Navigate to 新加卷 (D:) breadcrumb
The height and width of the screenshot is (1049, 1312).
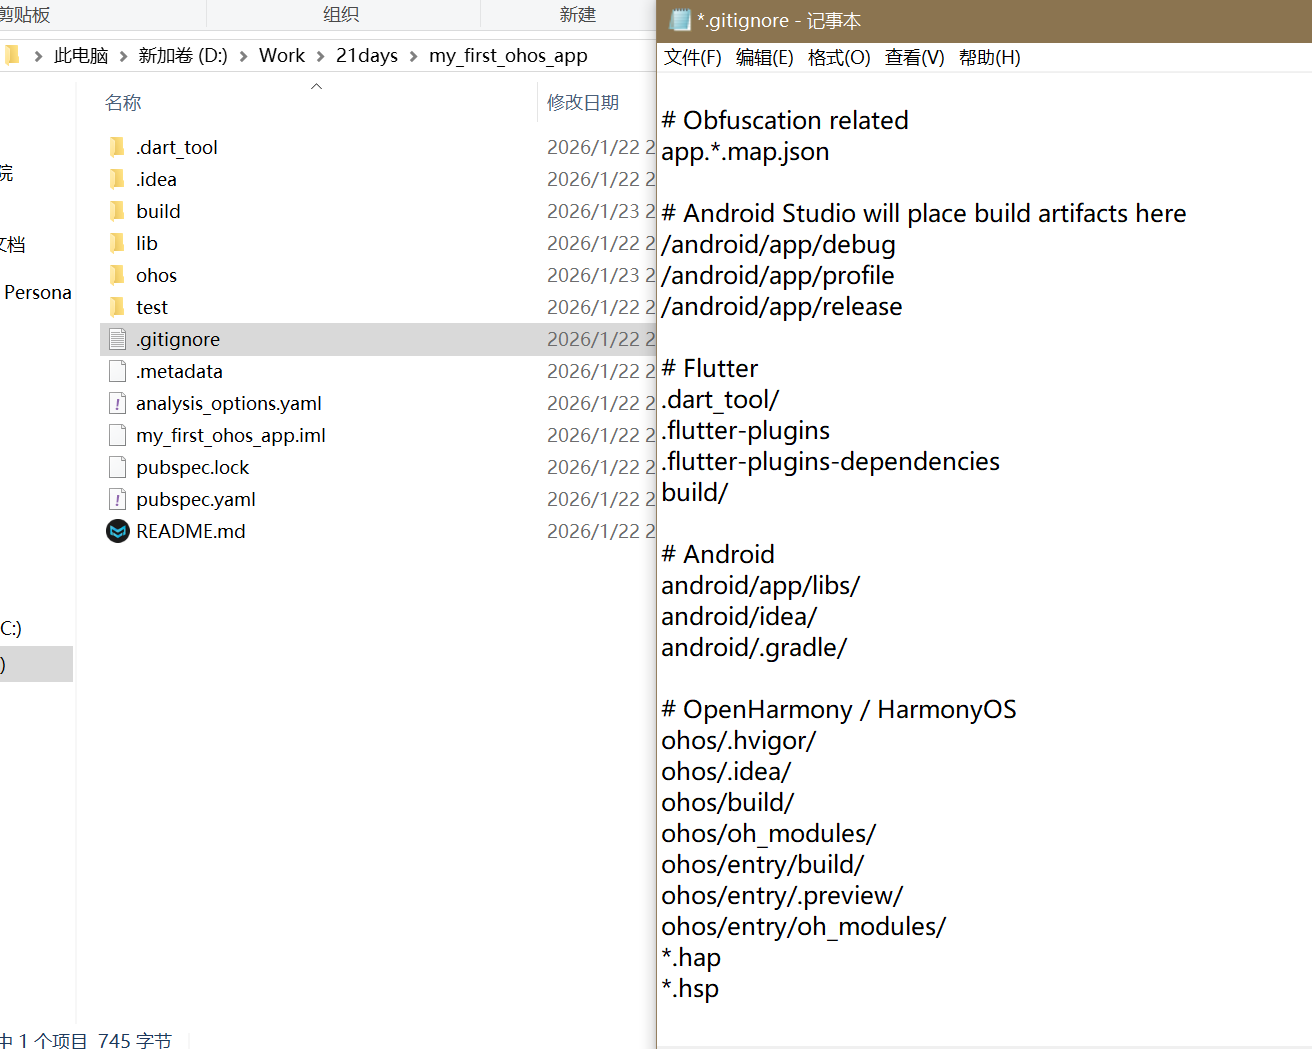183,56
